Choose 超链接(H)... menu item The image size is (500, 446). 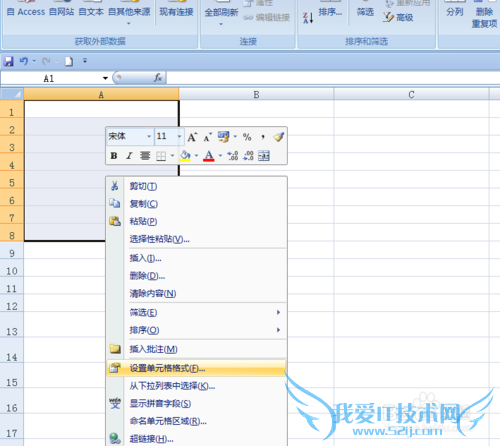(197, 439)
